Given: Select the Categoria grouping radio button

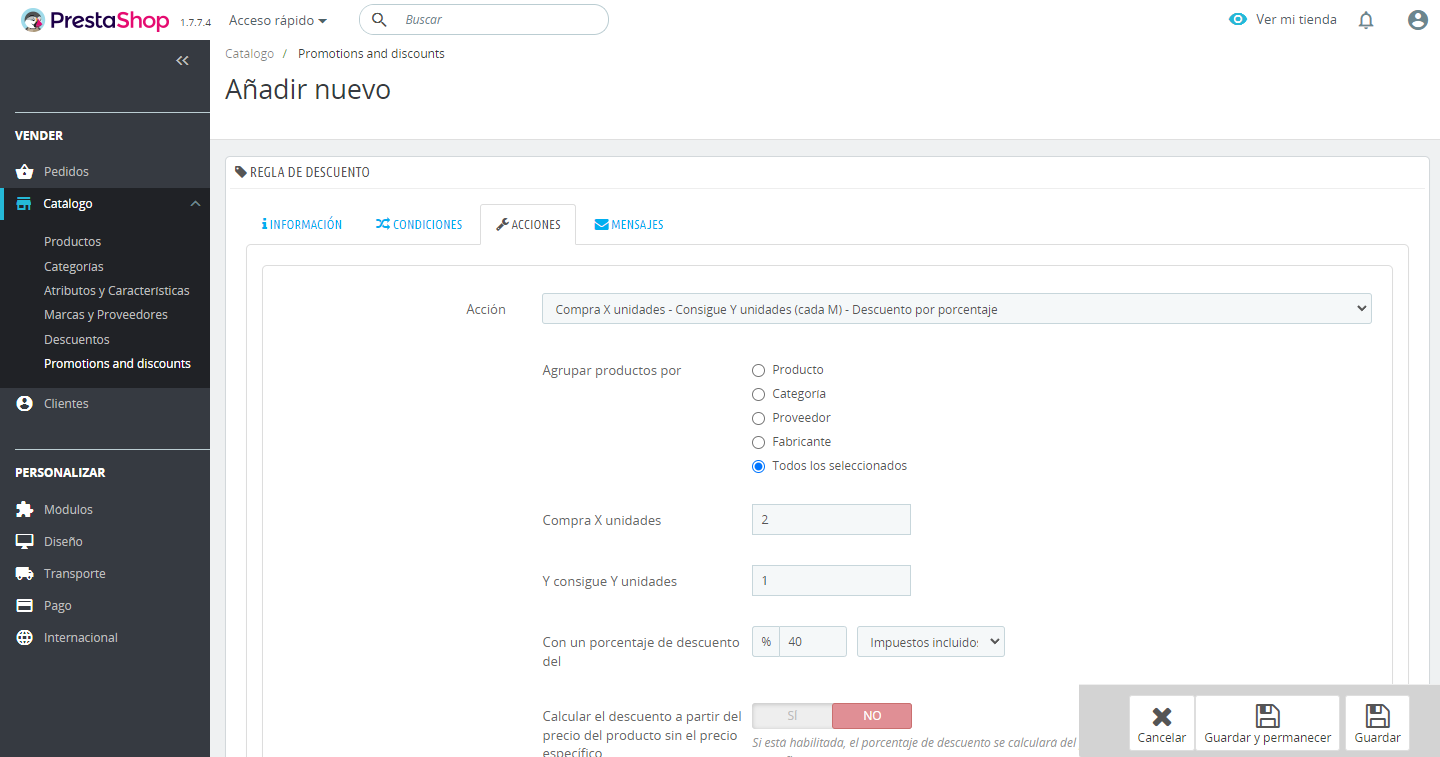Looking at the screenshot, I should (758, 394).
